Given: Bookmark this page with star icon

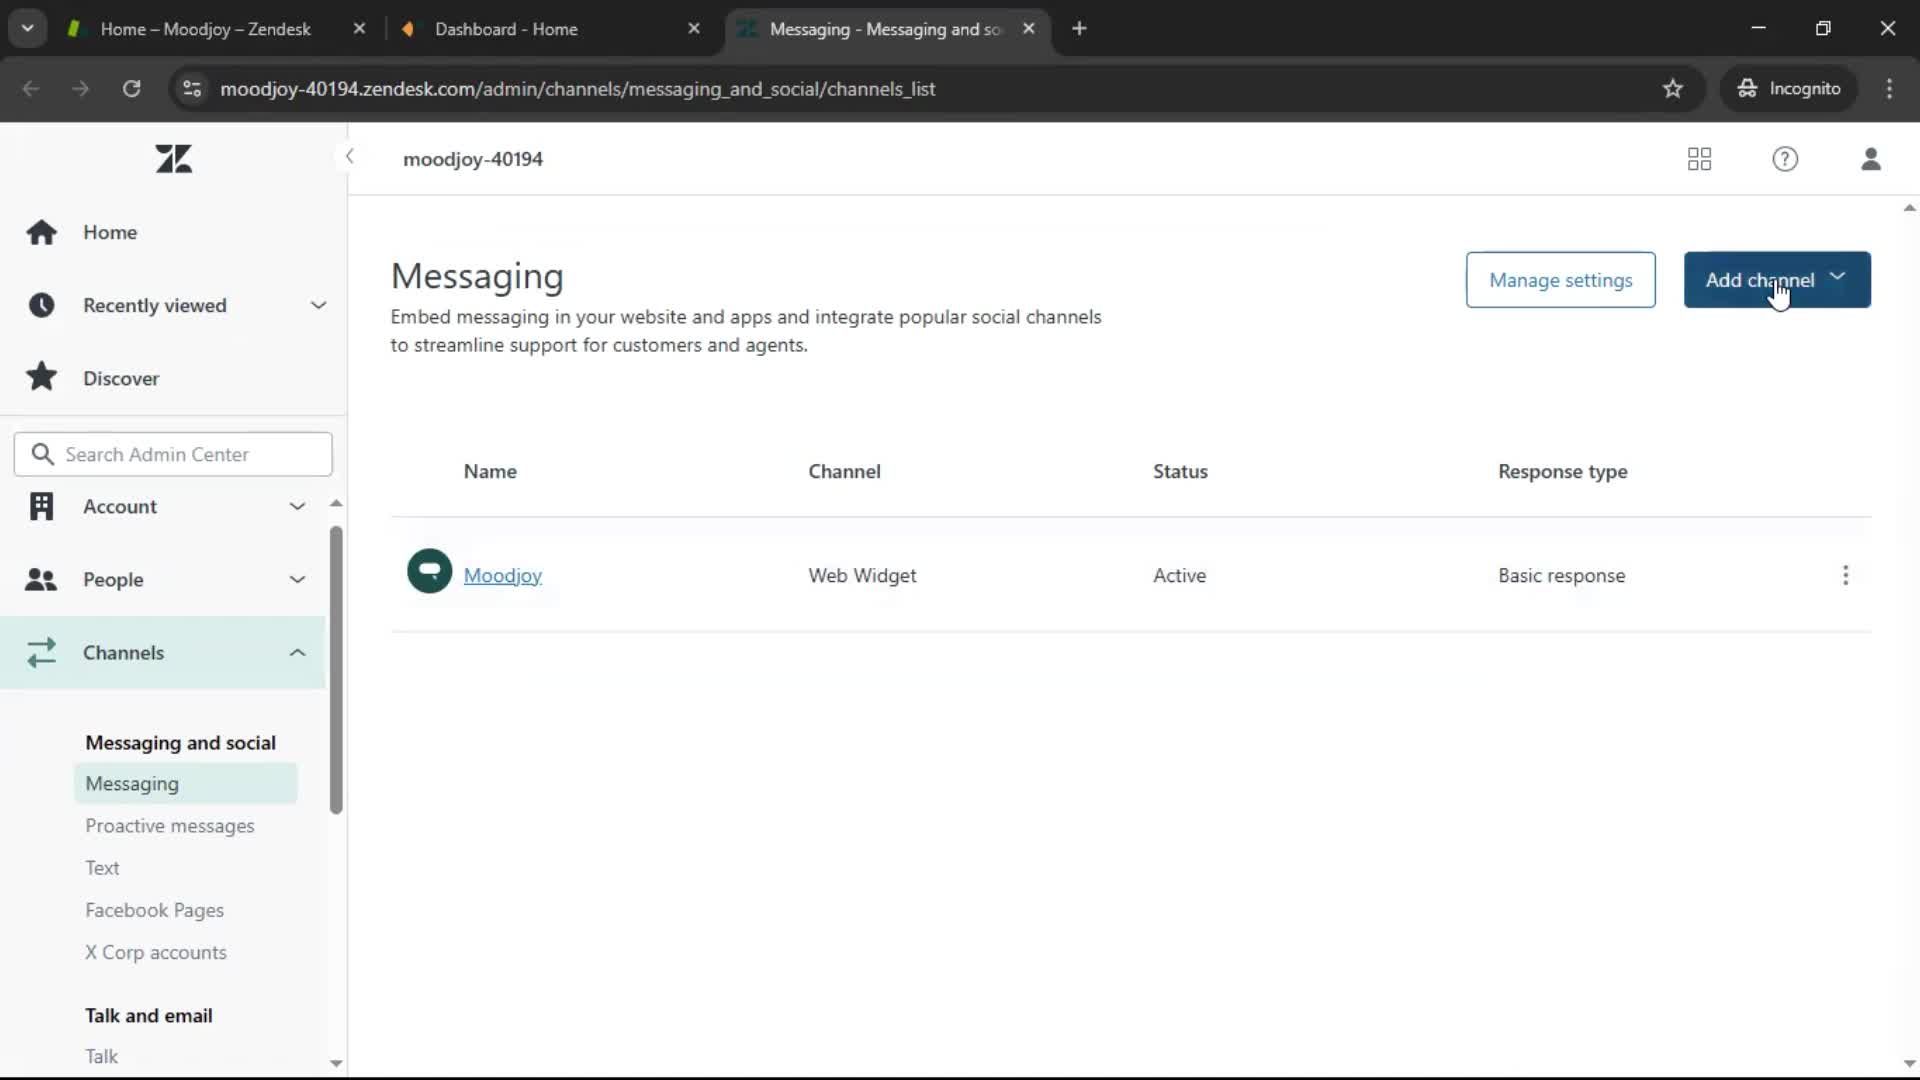Looking at the screenshot, I should 1672,88.
